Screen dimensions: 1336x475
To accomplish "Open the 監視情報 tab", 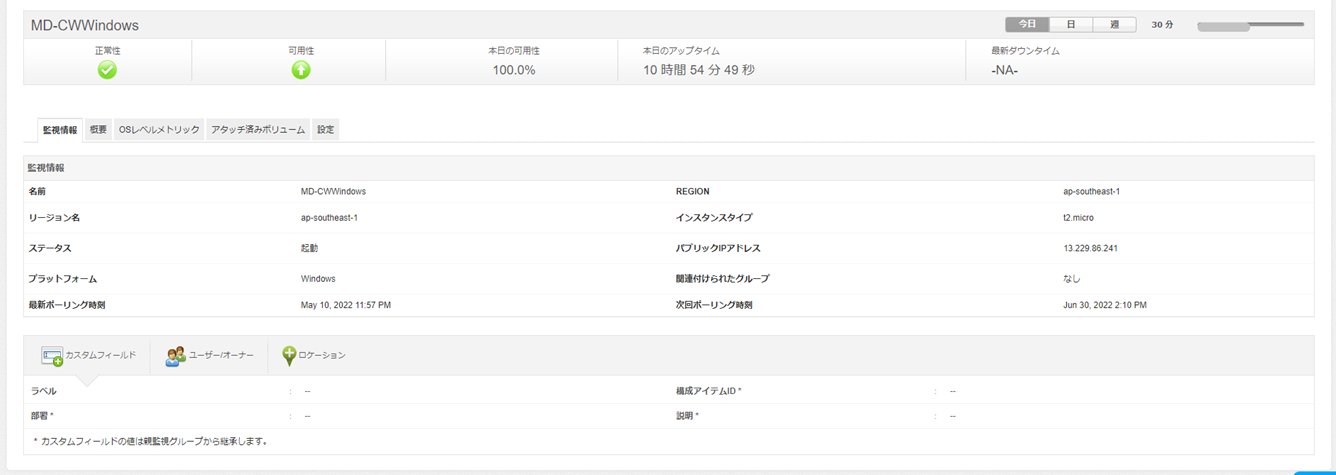I will 59,130.
